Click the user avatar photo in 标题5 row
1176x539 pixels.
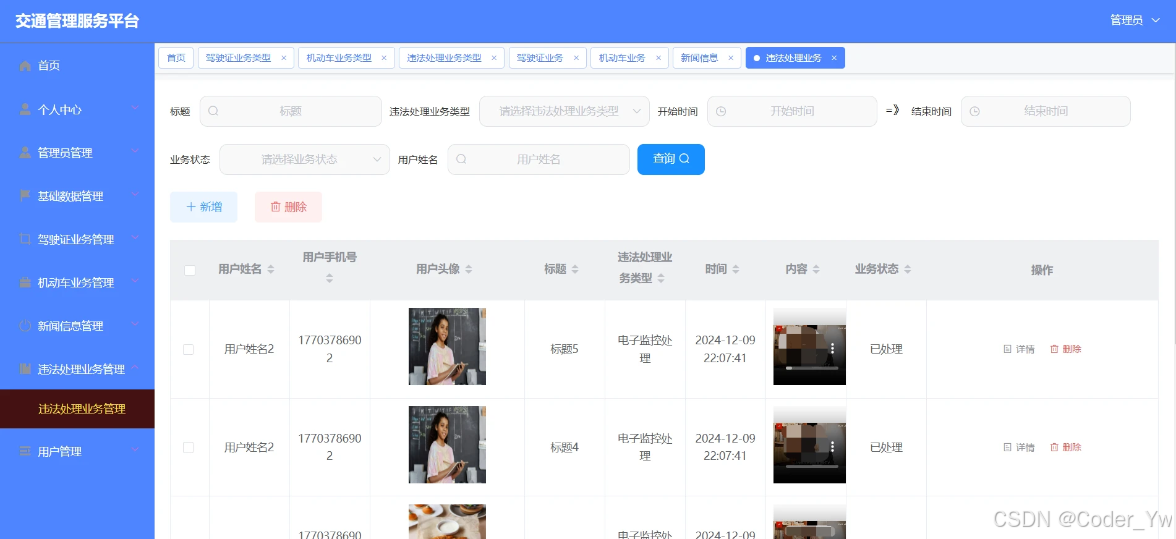click(x=447, y=346)
